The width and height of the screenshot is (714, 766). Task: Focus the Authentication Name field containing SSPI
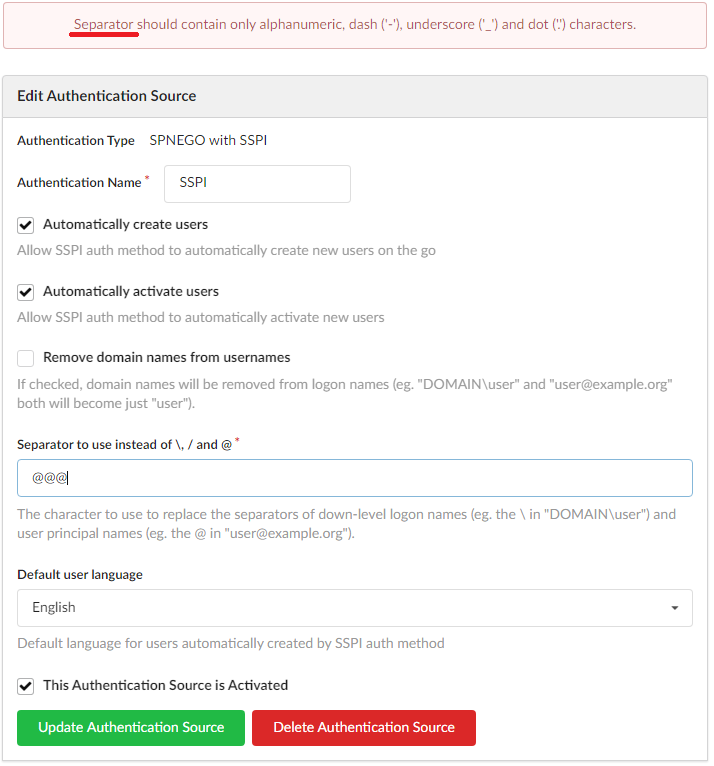(x=257, y=184)
